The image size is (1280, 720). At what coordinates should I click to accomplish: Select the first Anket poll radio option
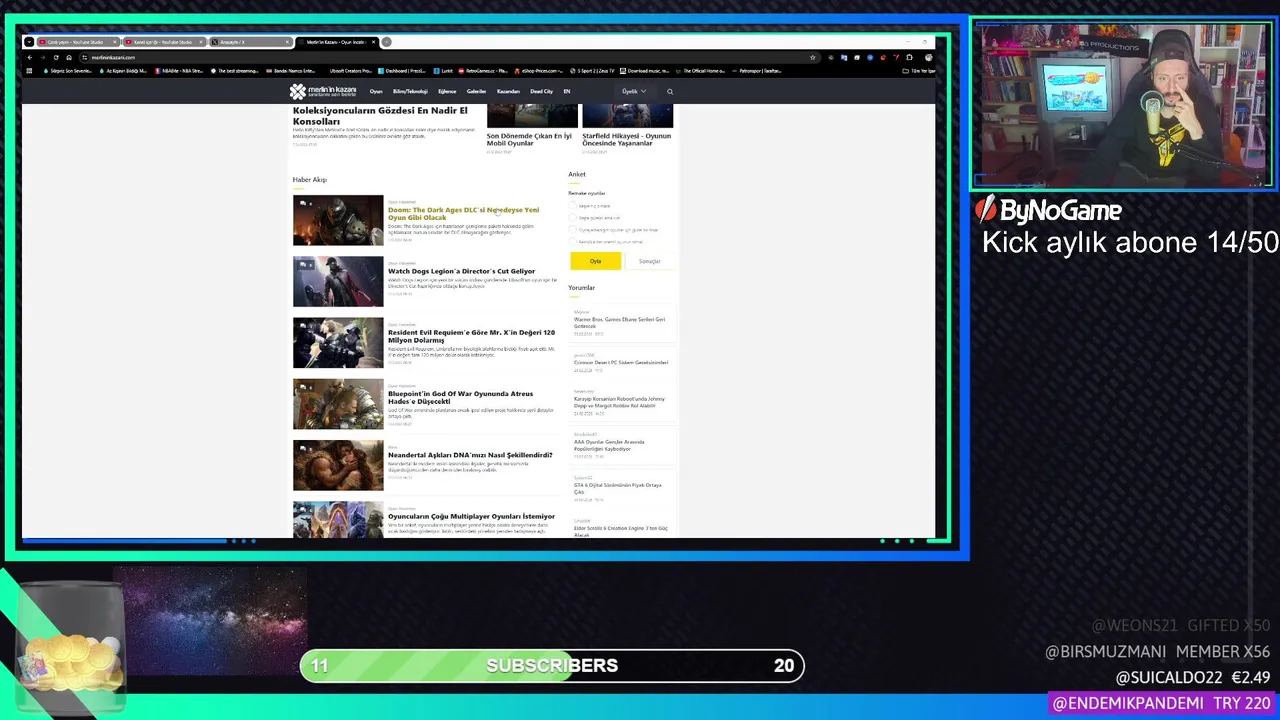click(x=574, y=206)
